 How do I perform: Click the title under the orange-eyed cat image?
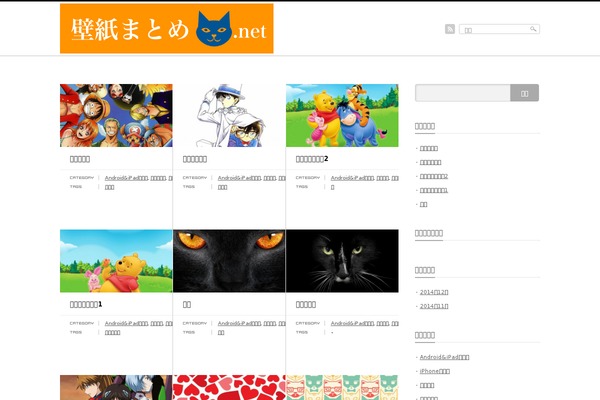click(x=187, y=304)
